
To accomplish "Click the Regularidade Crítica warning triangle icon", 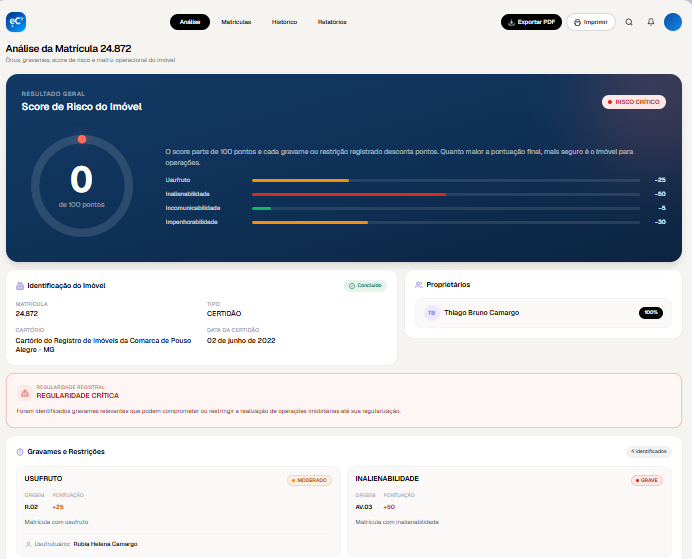I will pos(25,393).
